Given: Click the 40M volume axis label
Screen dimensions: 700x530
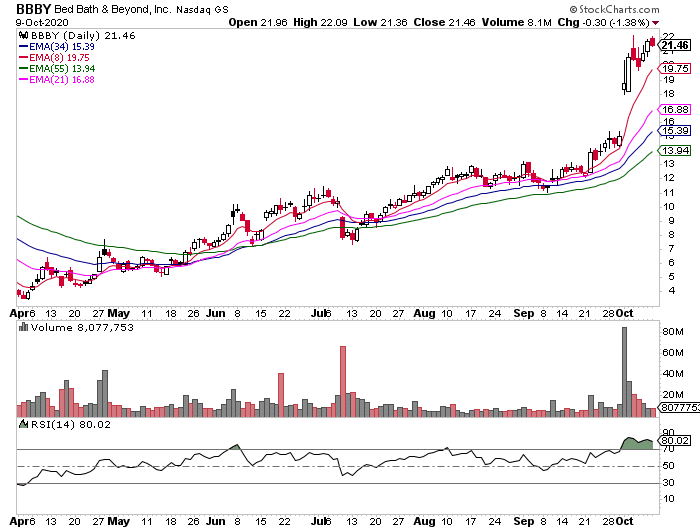Looking at the screenshot, I should click(673, 374).
